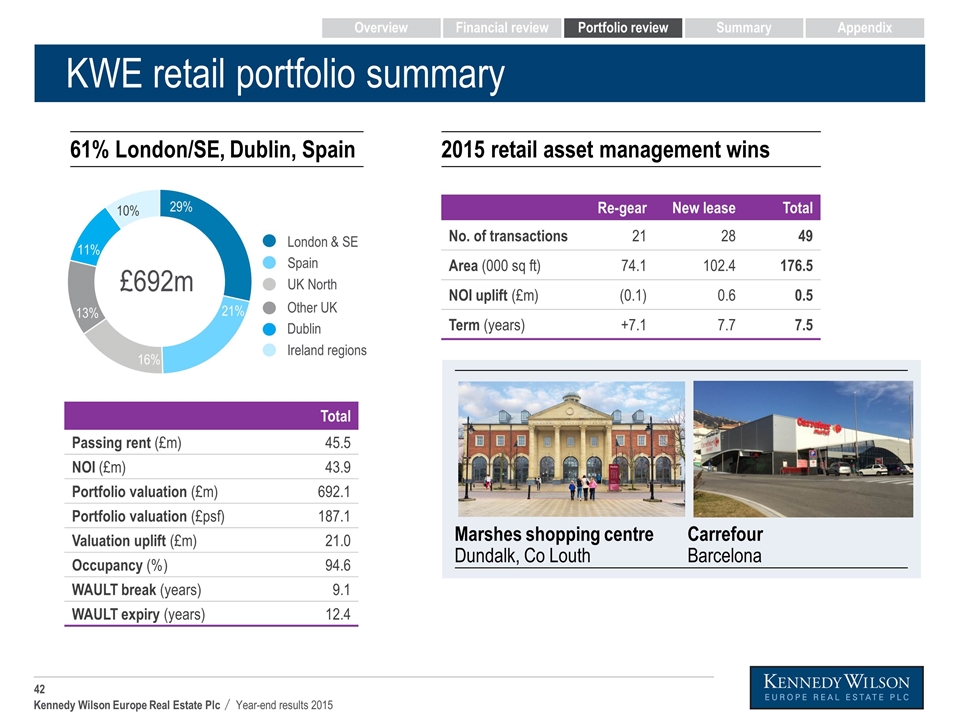This screenshot has width=960, height=720.
Task: Click the 'Term (years)' row label
Action: (486, 325)
